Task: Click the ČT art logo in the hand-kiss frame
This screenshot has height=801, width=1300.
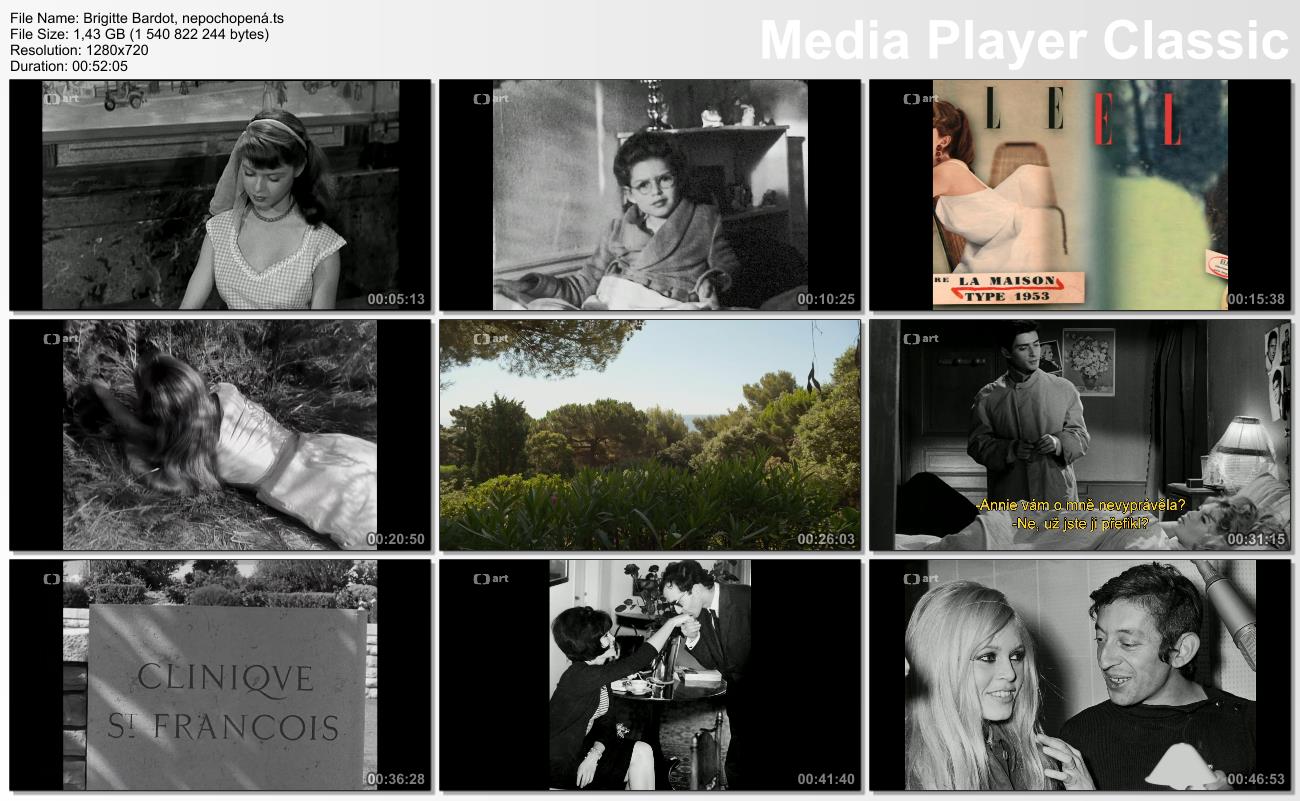Action: 491,579
